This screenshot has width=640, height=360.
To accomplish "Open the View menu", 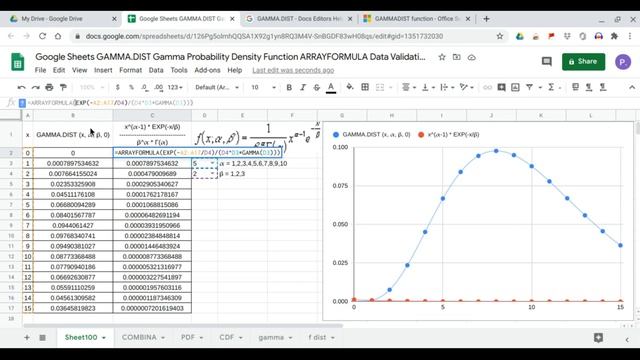I will [x=80, y=70].
